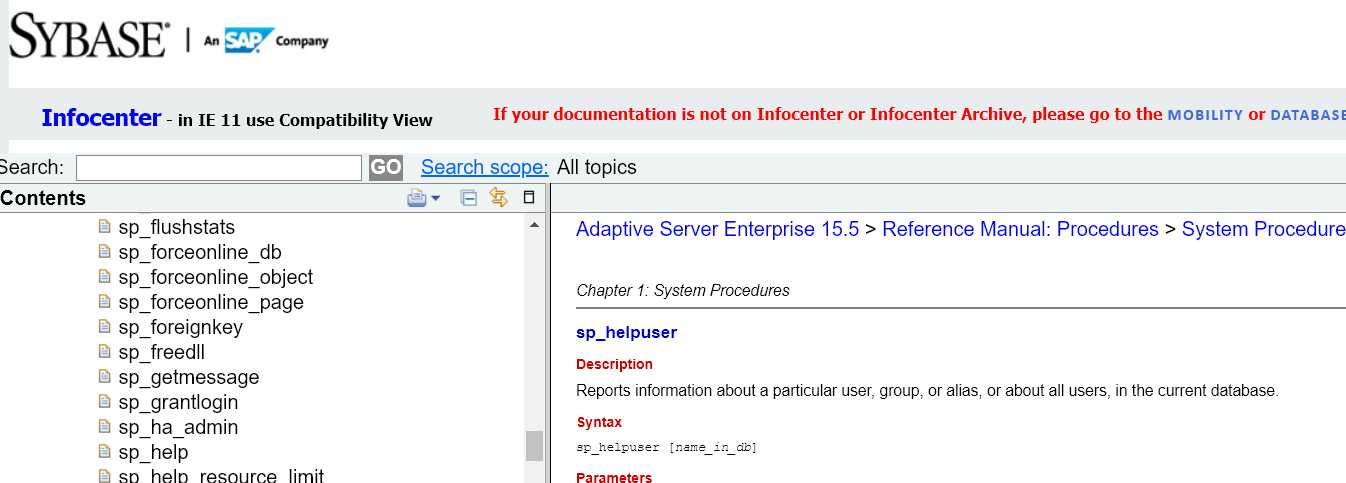
Task: Open System Procedures breadcrumb link
Action: tap(1263, 229)
